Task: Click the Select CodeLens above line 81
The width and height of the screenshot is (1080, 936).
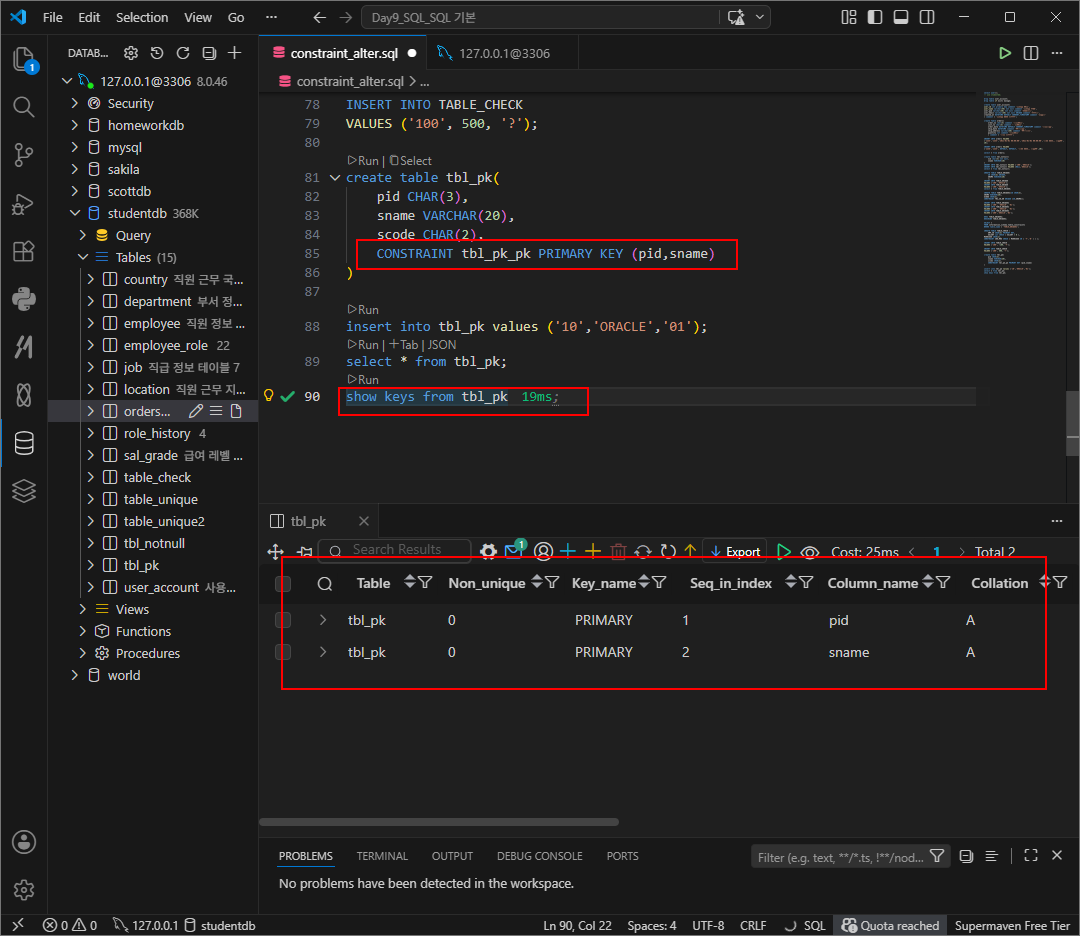Action: 411,160
